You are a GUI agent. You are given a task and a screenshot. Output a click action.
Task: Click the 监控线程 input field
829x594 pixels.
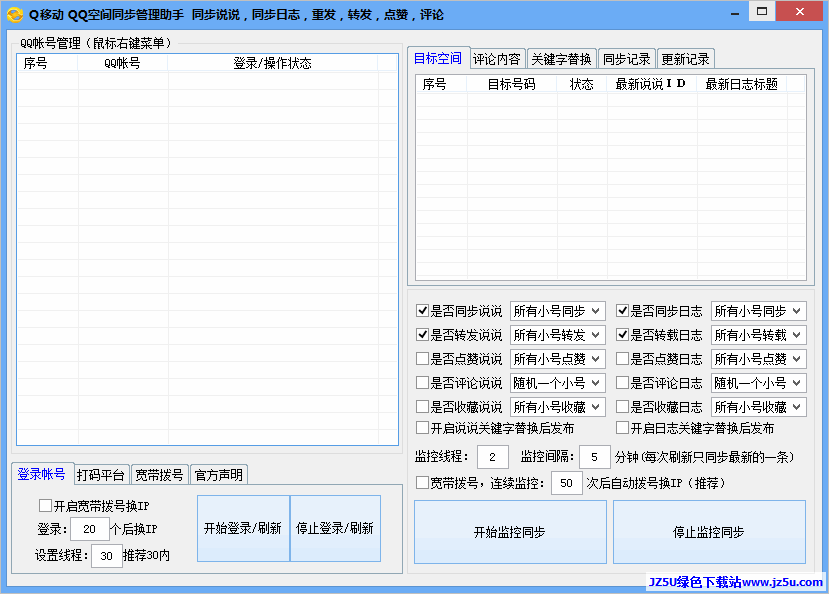pyautogui.click(x=493, y=457)
